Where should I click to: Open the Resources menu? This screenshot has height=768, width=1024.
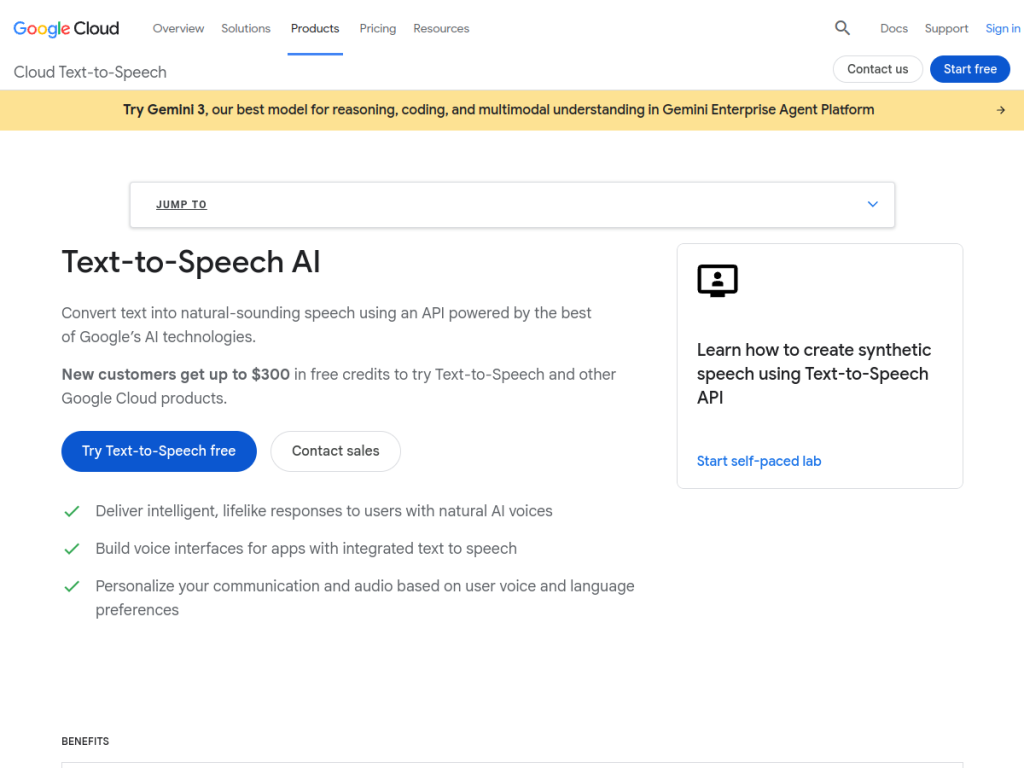(441, 28)
